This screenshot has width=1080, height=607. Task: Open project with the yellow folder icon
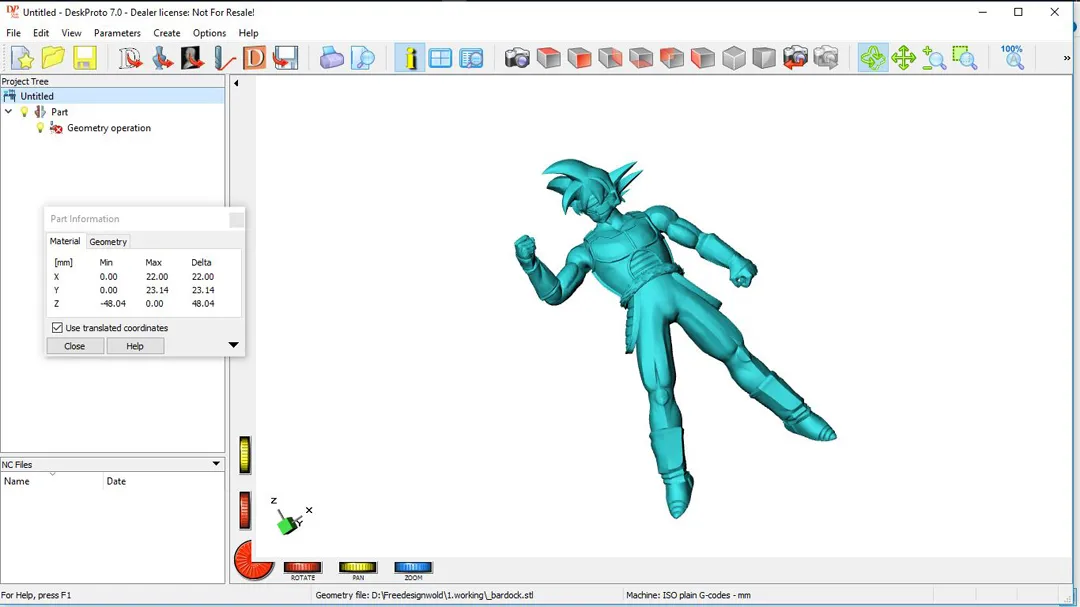(53, 58)
